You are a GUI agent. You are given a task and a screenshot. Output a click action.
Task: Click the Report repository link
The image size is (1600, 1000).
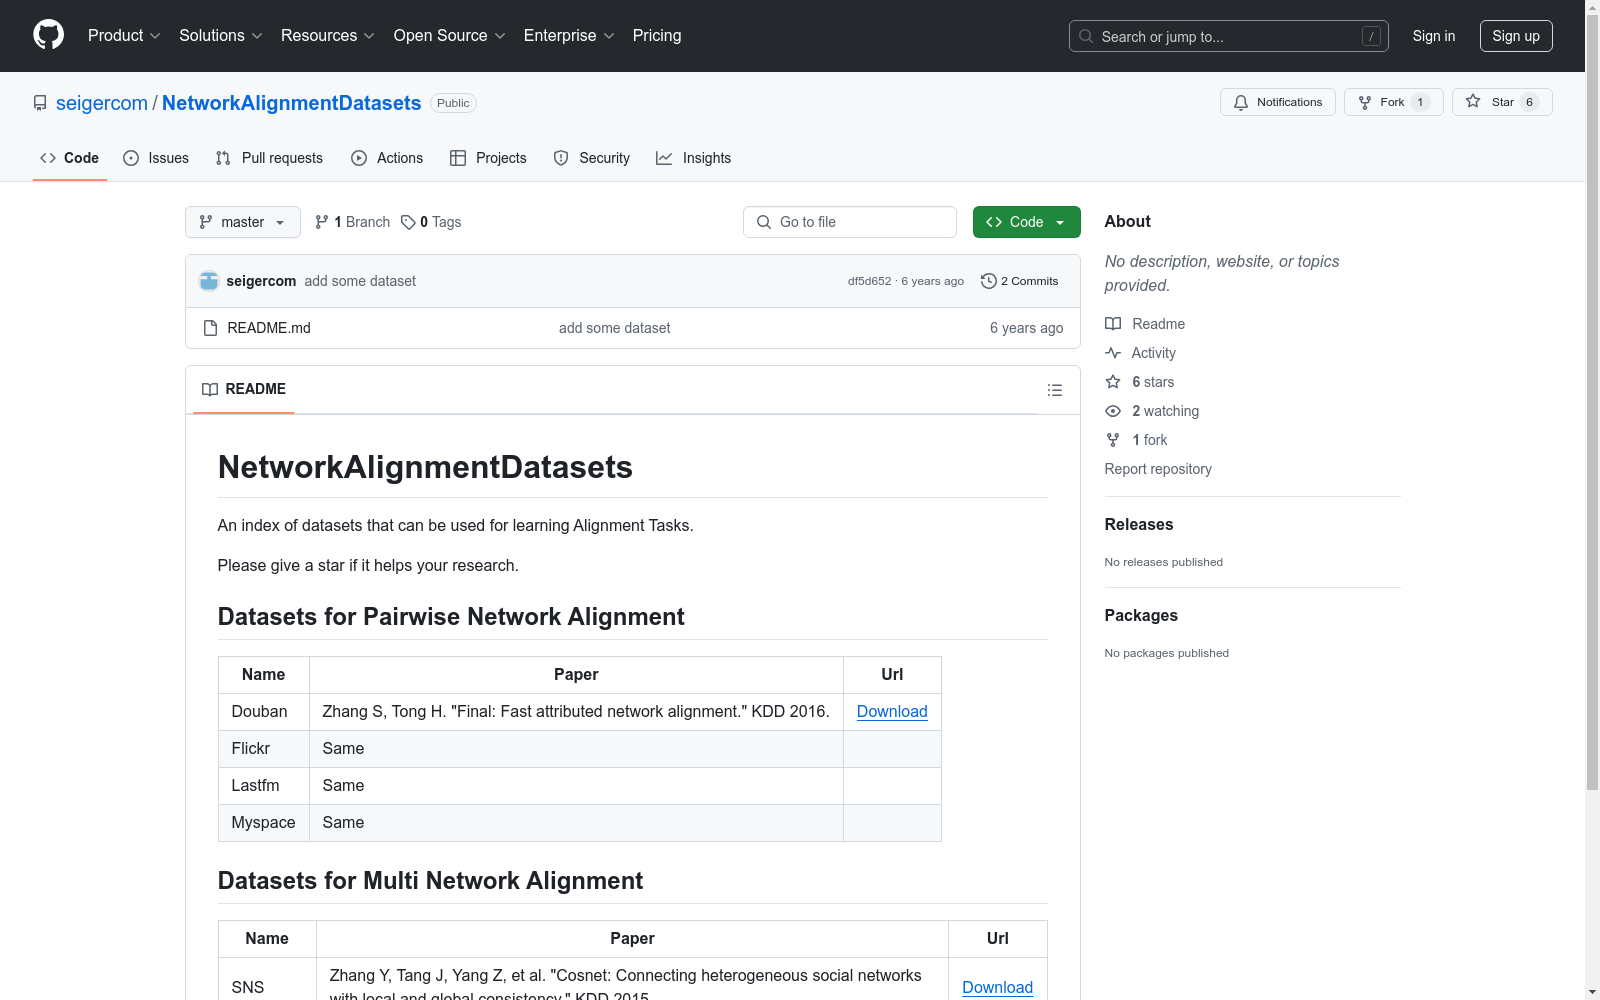(x=1158, y=469)
